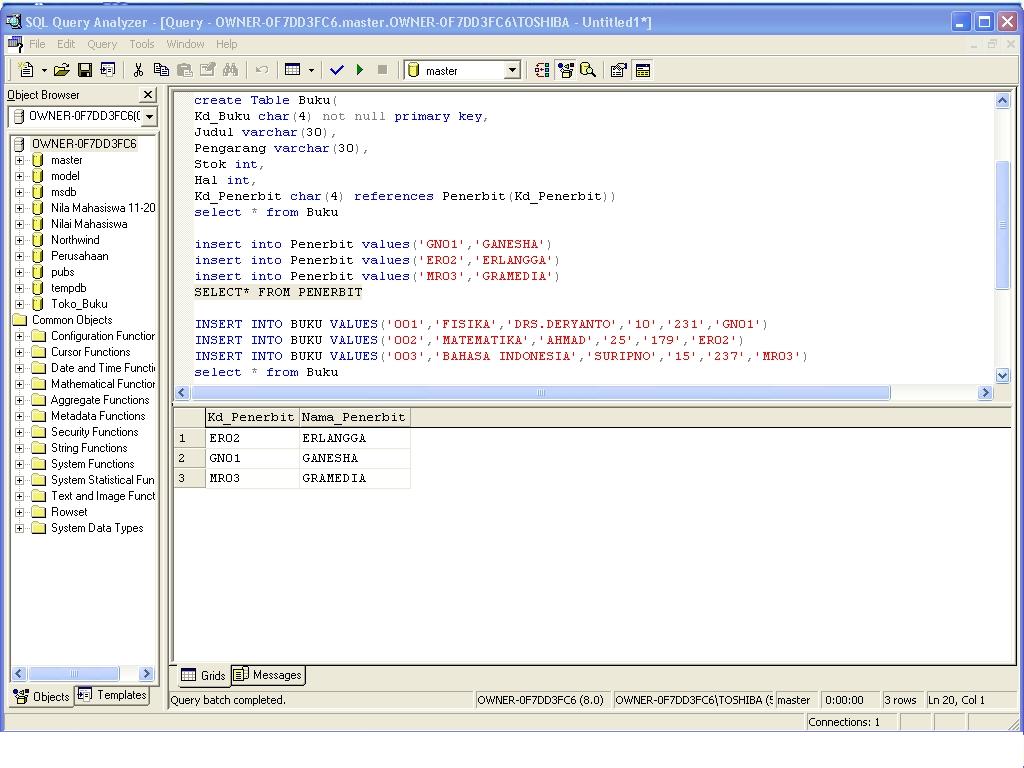Click the query editor scroll up arrow

tap(1002, 101)
